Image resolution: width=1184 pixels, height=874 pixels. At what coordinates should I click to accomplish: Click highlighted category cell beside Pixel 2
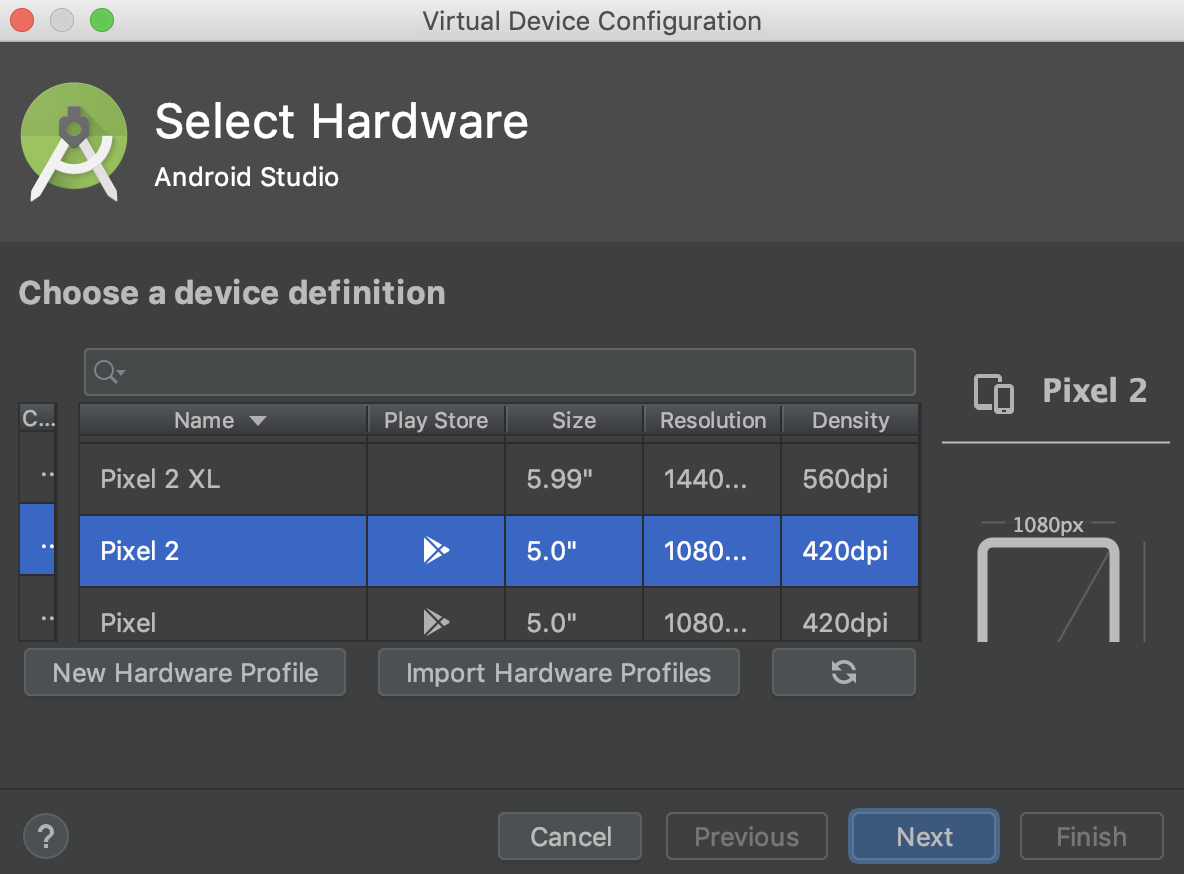point(37,539)
